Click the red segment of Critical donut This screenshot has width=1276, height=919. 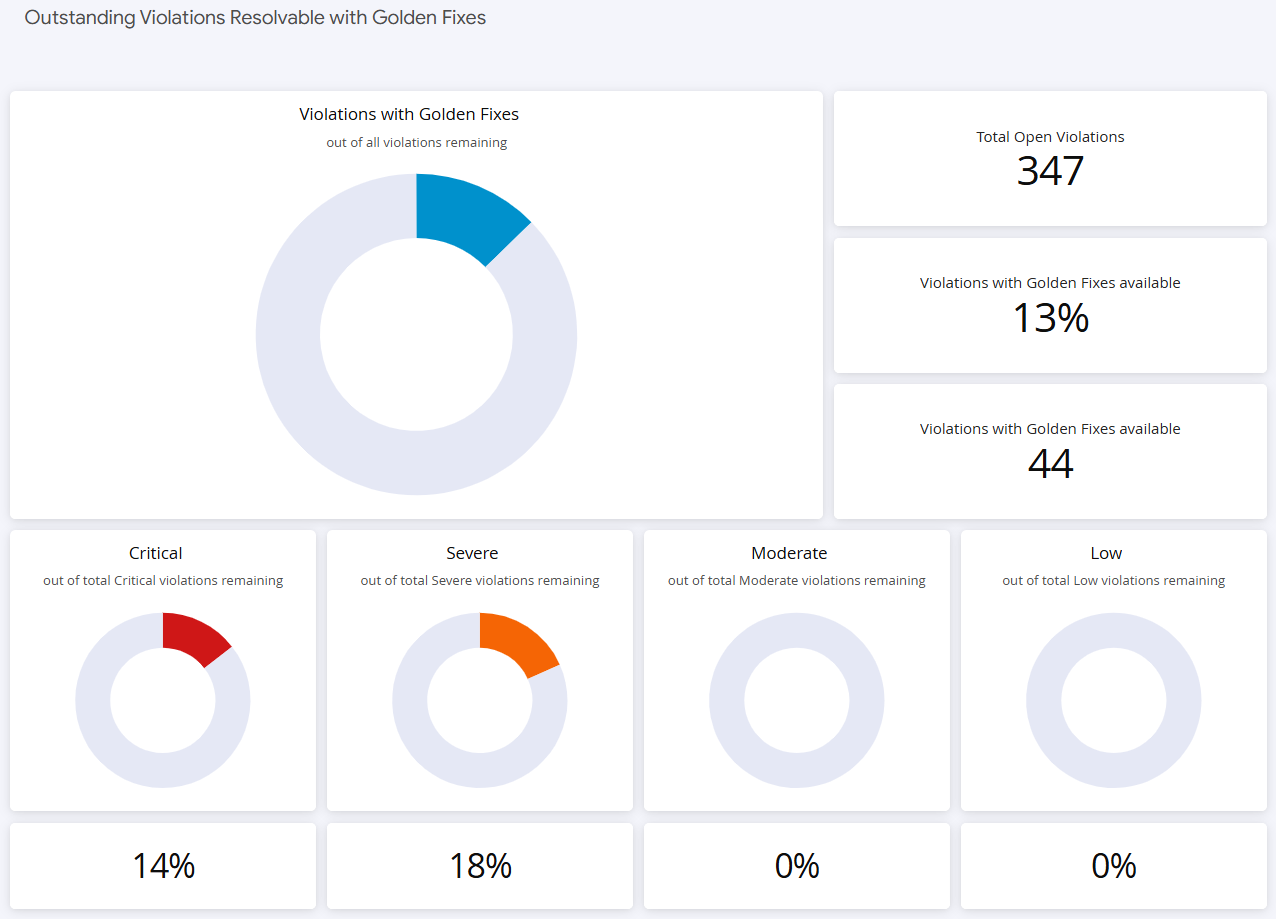(x=194, y=636)
